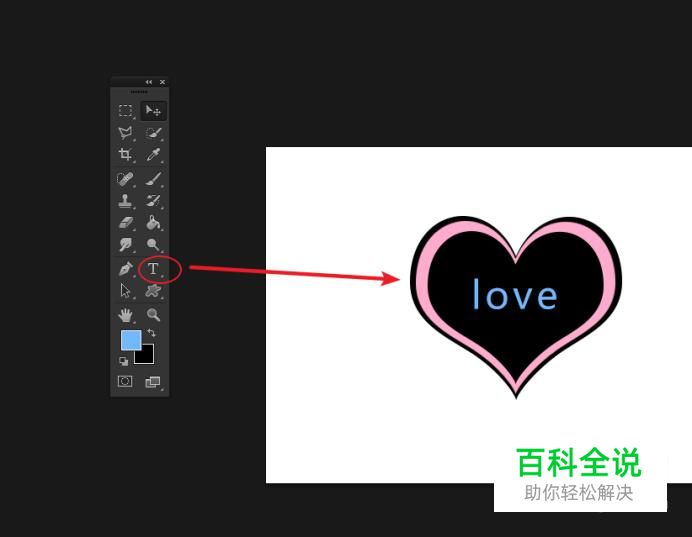Viewport: 692px width, 537px height.
Task: Select the Eyedropper tool
Action: tap(154, 154)
